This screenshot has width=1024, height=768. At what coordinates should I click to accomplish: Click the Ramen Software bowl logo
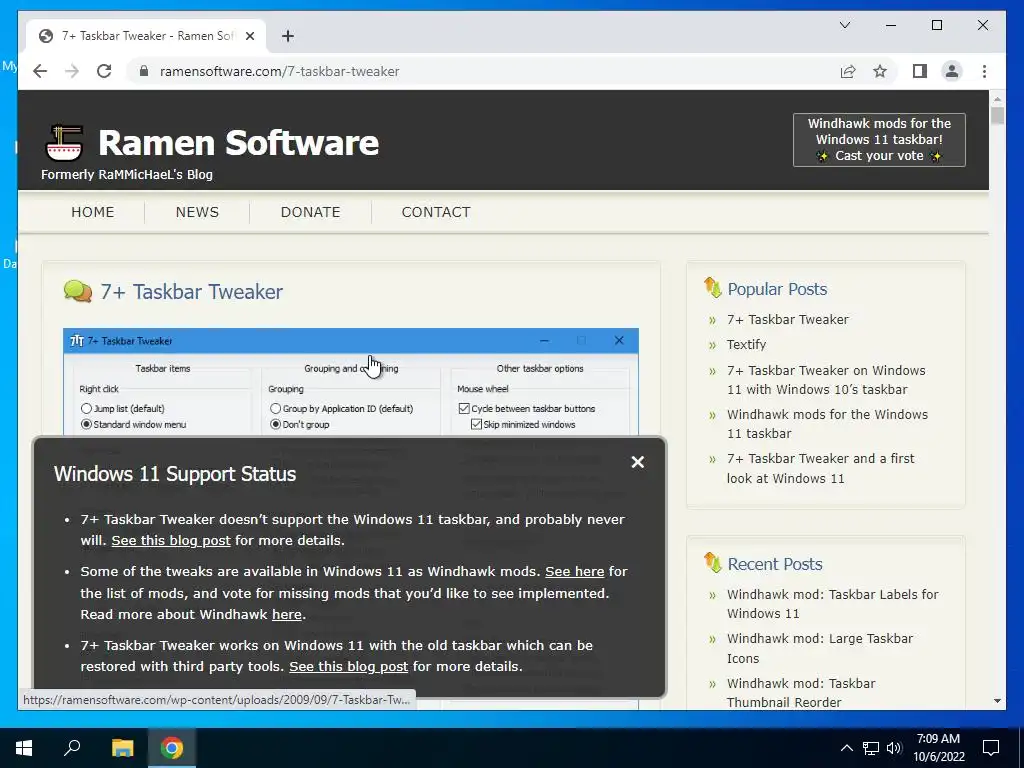64,142
